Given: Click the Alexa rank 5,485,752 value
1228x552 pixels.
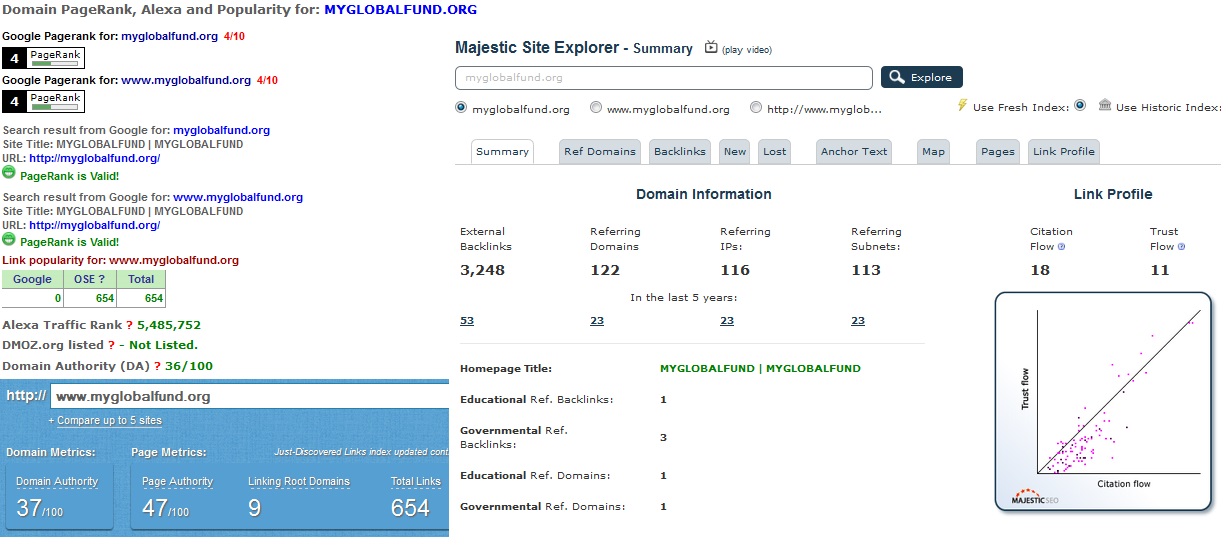Looking at the screenshot, I should pos(169,325).
